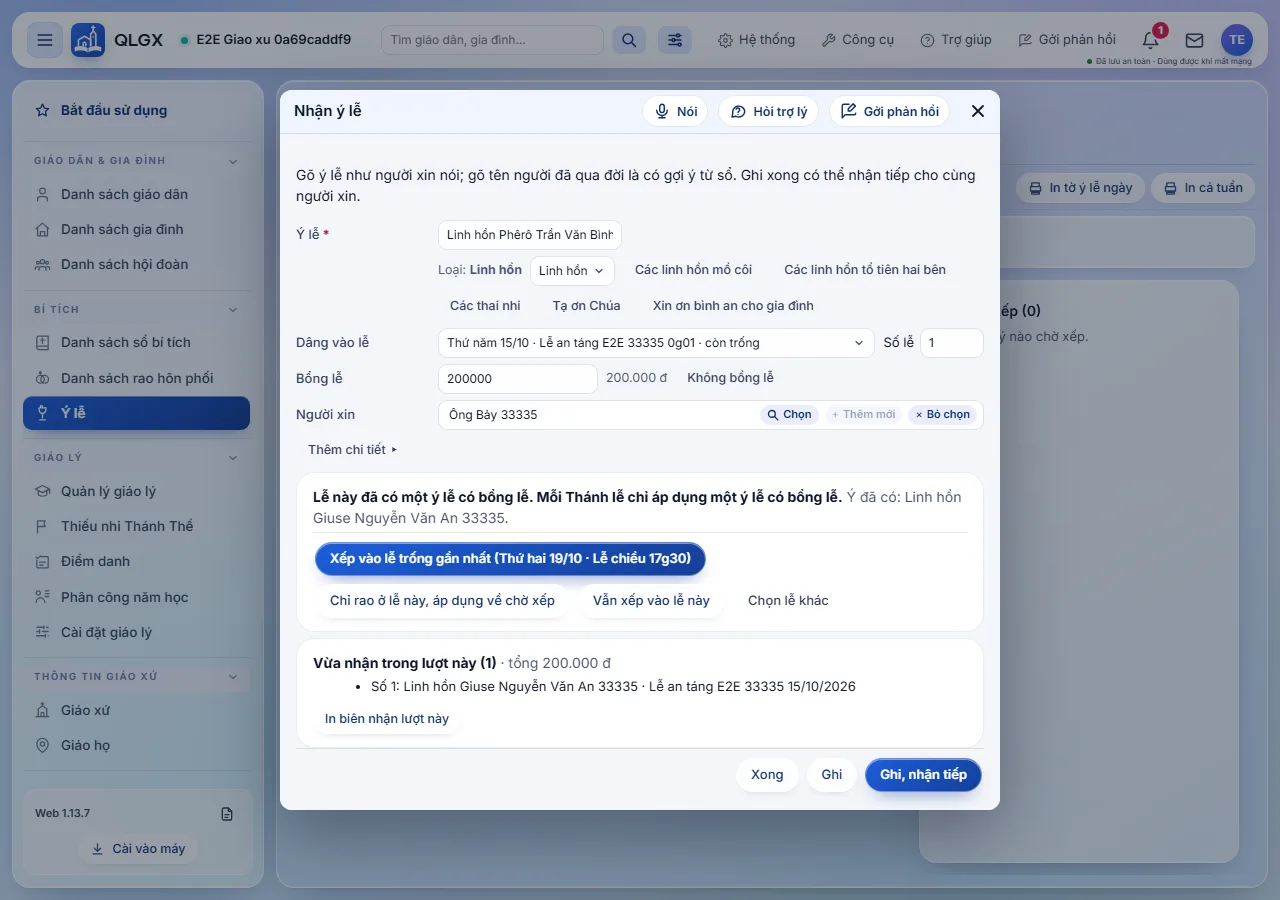Select Không bổng lễ option

click(x=730, y=378)
